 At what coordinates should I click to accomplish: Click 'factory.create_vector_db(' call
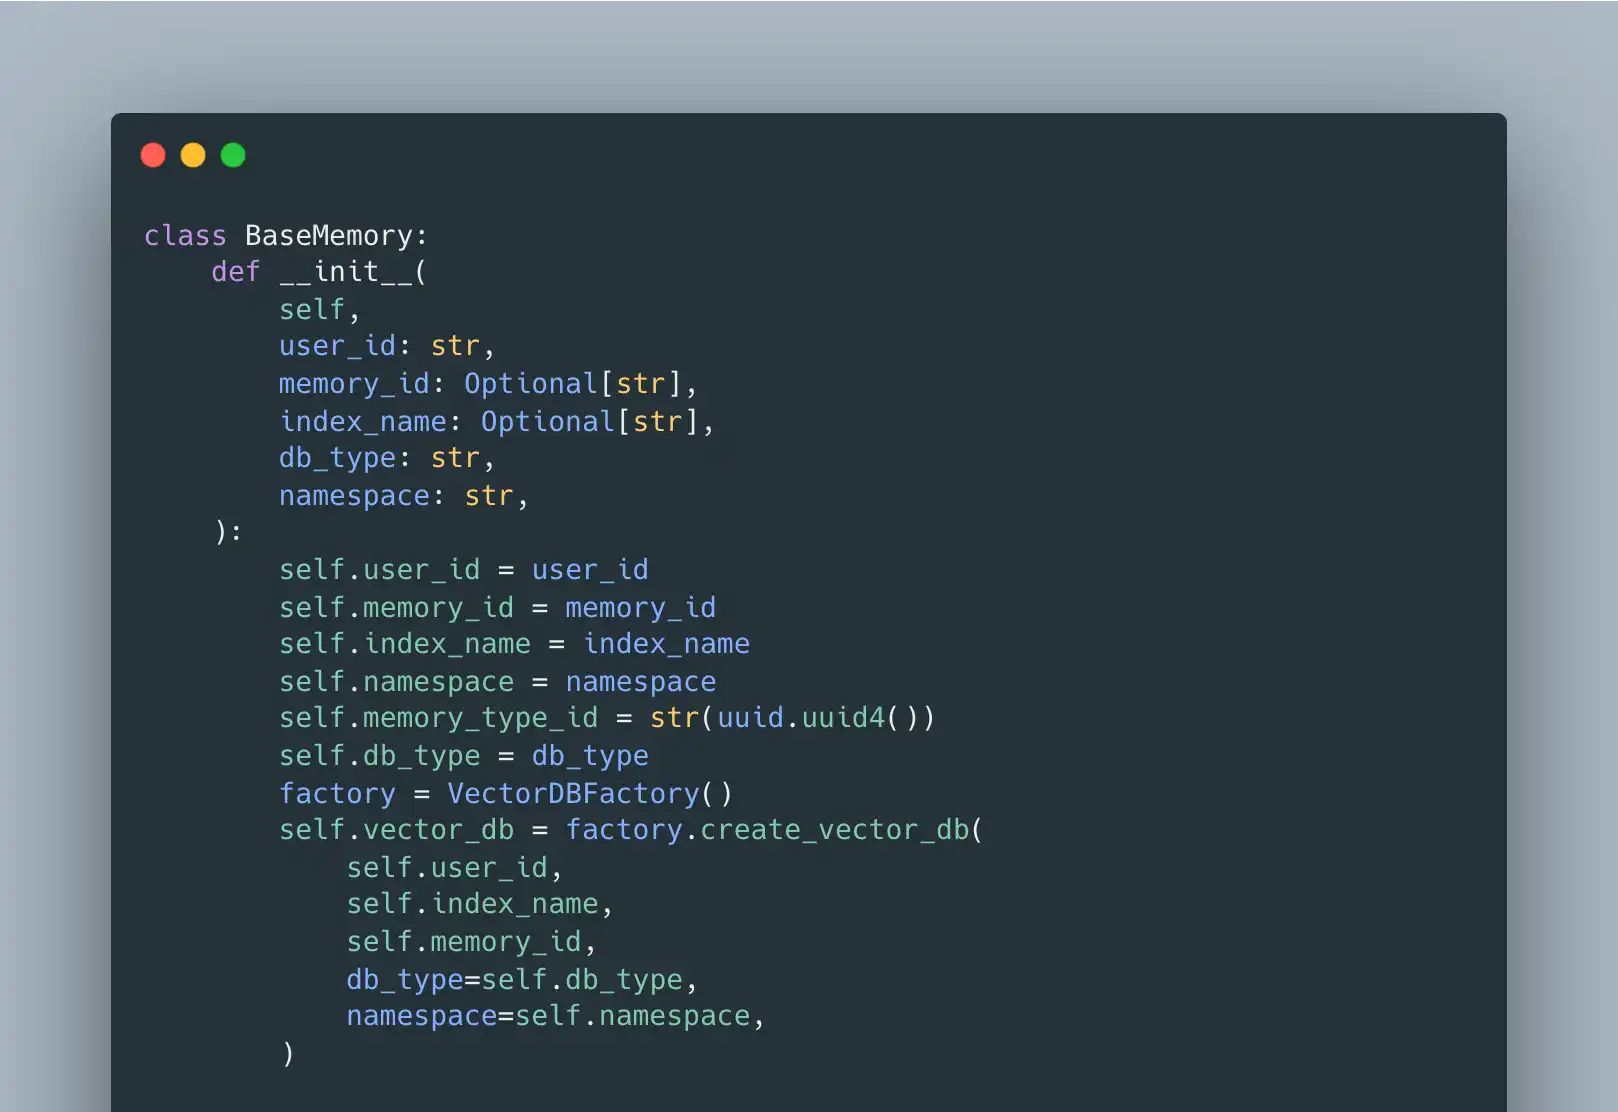coord(775,831)
